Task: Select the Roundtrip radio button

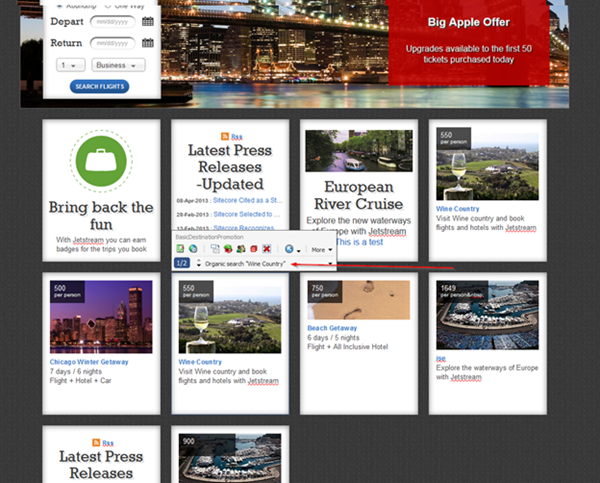Action: [59, 5]
